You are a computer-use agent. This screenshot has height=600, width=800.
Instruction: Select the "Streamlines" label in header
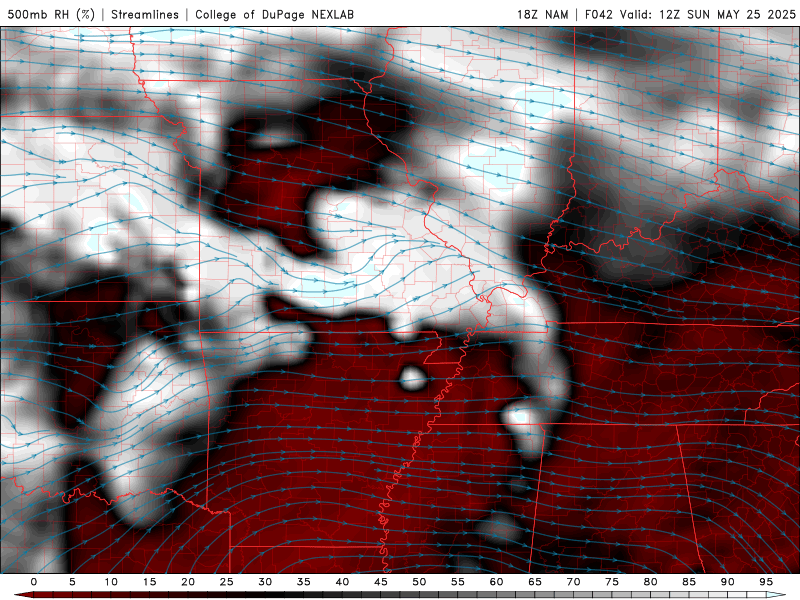pos(145,14)
